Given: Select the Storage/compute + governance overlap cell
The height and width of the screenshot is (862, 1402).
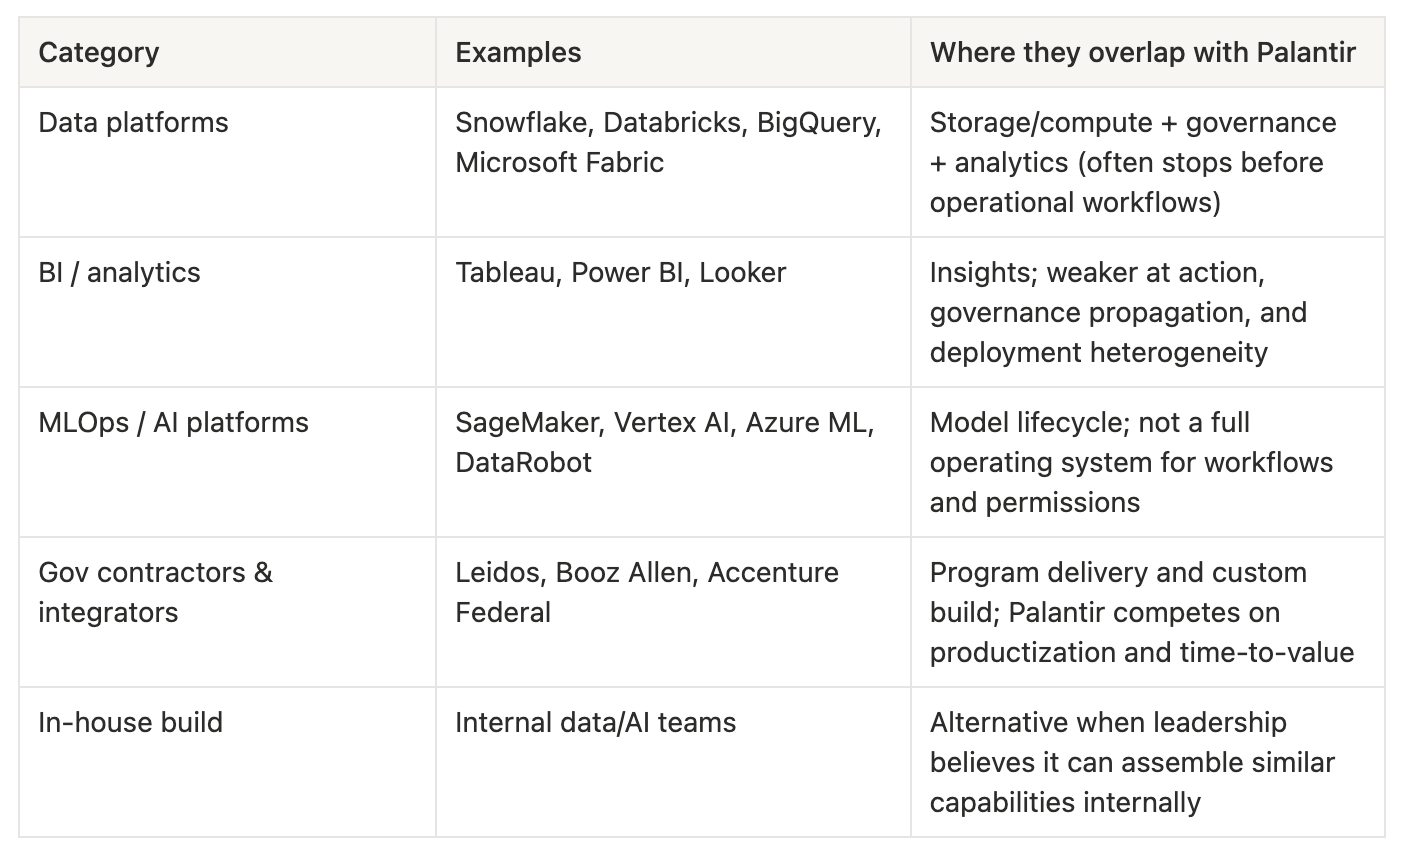Looking at the screenshot, I should (x=1132, y=162).
